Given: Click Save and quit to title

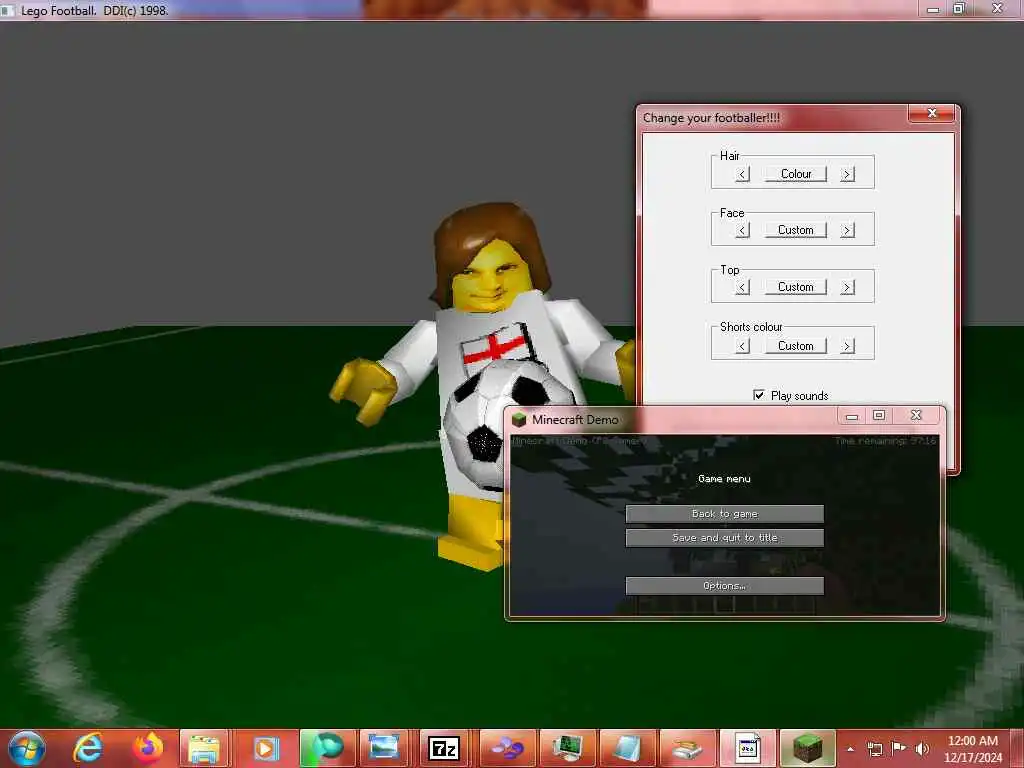Looking at the screenshot, I should click(724, 537).
